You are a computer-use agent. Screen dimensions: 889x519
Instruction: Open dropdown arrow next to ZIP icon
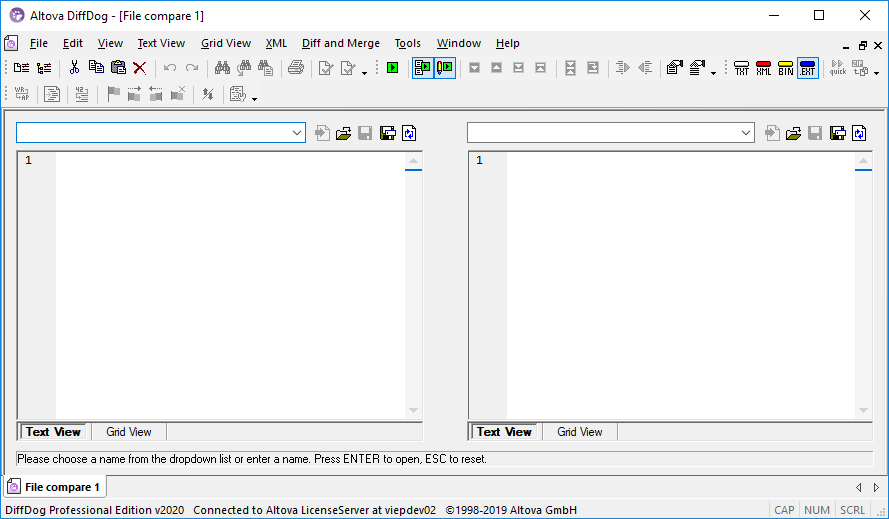pyautogui.click(x=877, y=73)
